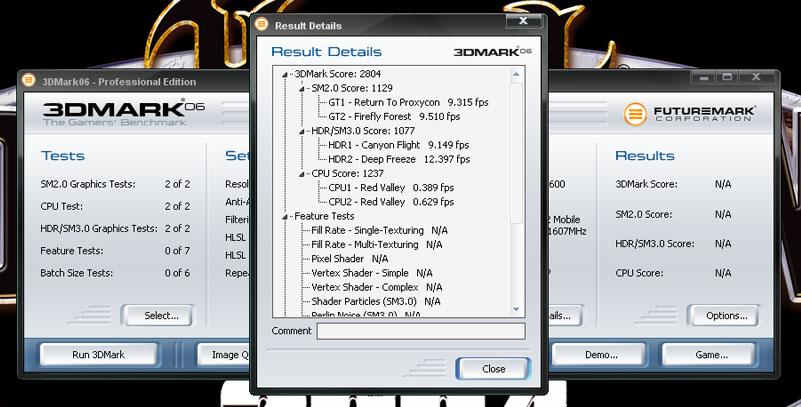Close the 3DMark06 main window
The width and height of the screenshot is (801, 407).
point(757,78)
